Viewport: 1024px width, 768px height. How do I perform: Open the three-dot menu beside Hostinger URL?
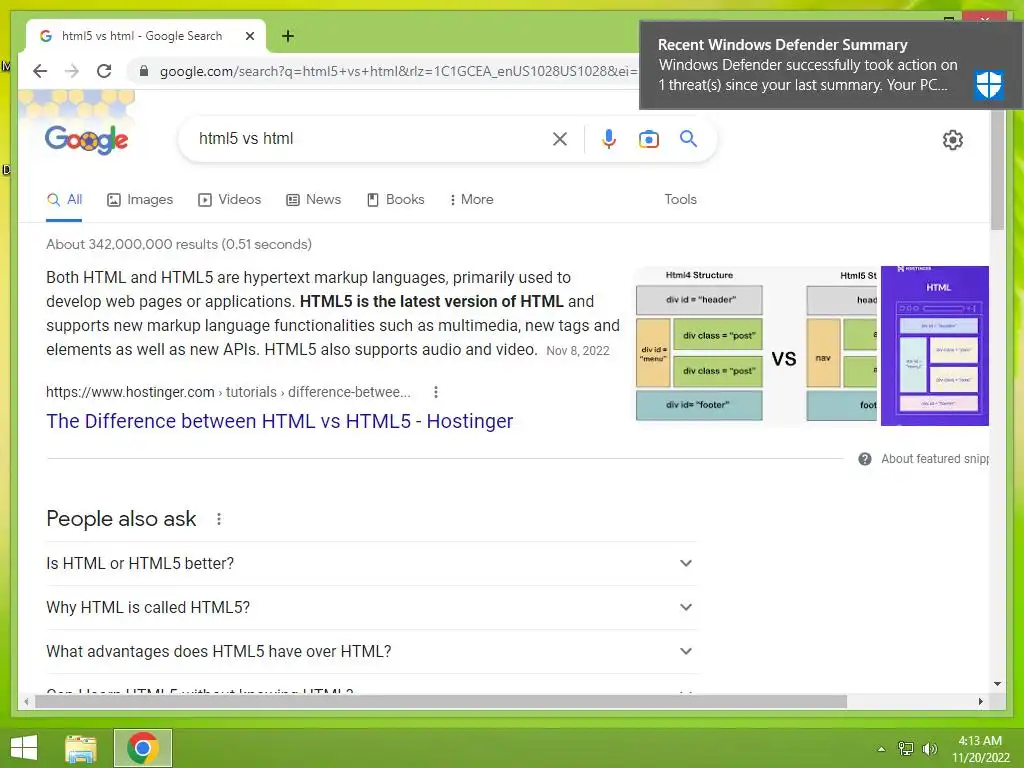(x=436, y=392)
